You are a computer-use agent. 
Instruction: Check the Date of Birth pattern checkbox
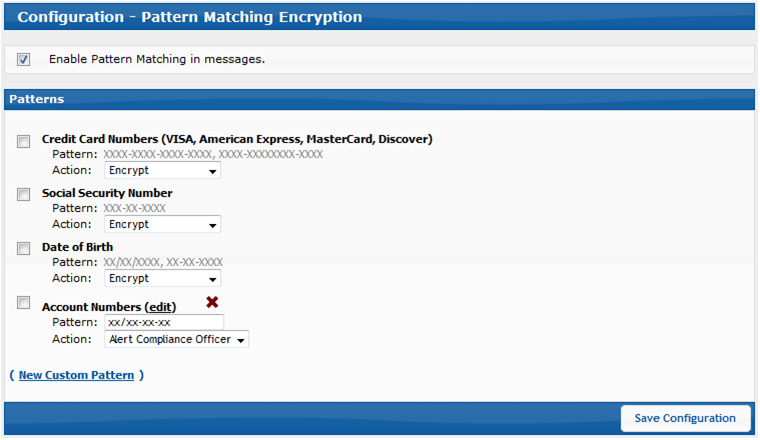pos(23,249)
